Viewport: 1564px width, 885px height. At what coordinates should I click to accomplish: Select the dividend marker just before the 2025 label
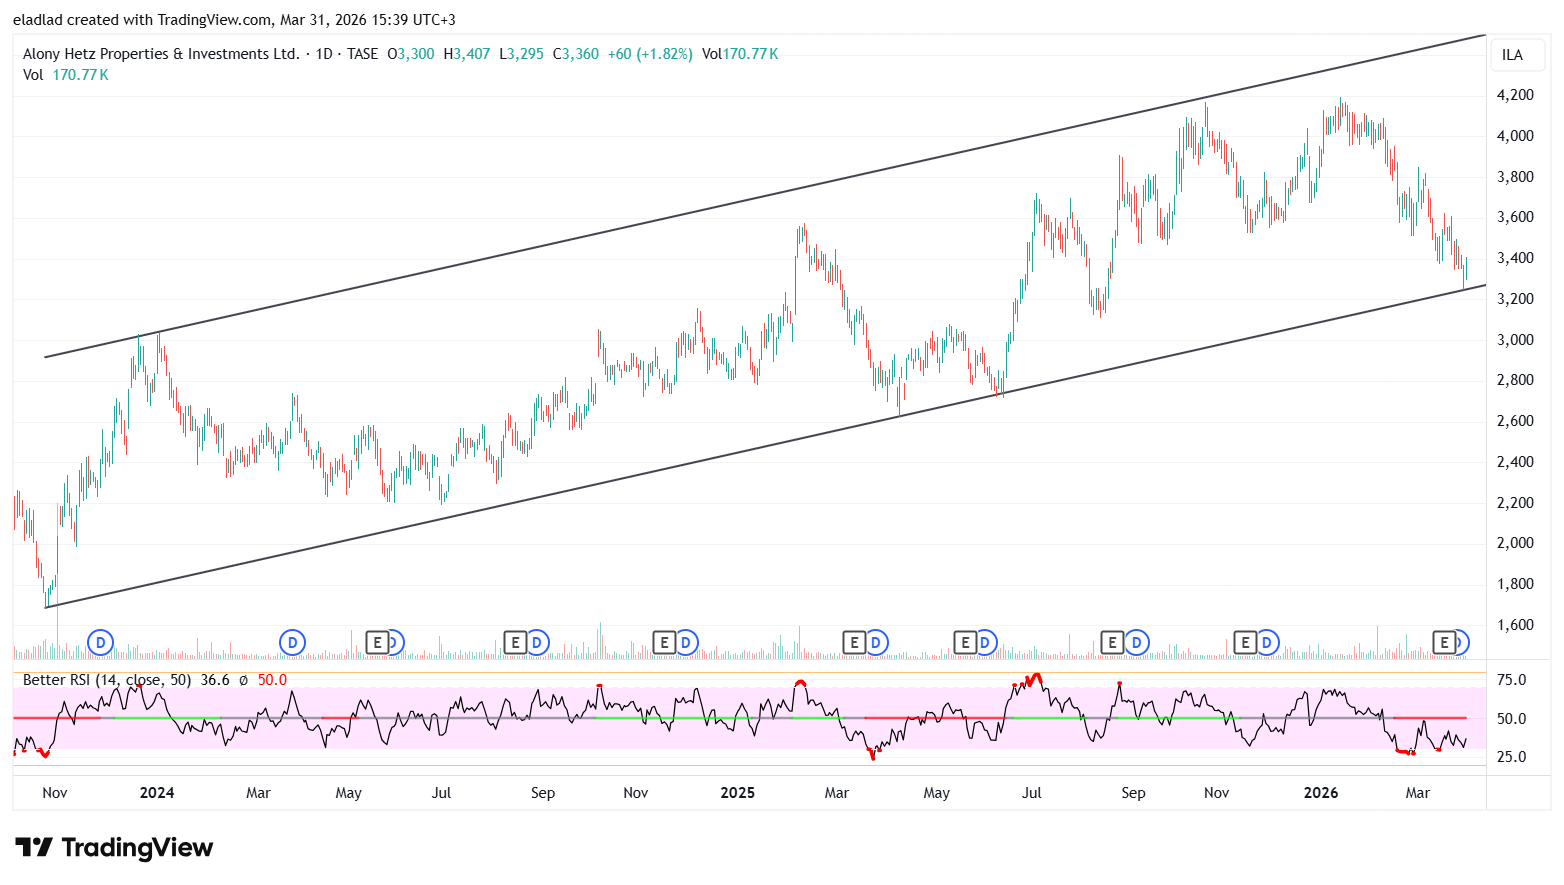(686, 642)
